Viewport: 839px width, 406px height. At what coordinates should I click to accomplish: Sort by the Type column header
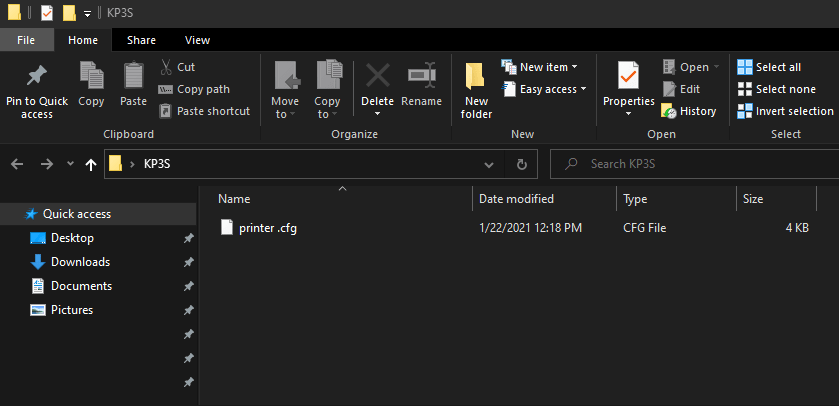coord(635,199)
